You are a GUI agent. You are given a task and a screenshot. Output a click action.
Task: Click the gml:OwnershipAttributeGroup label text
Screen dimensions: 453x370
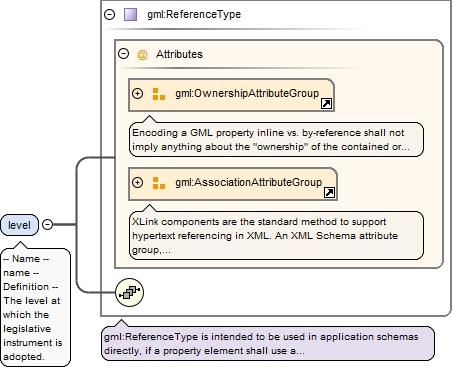pos(247,94)
